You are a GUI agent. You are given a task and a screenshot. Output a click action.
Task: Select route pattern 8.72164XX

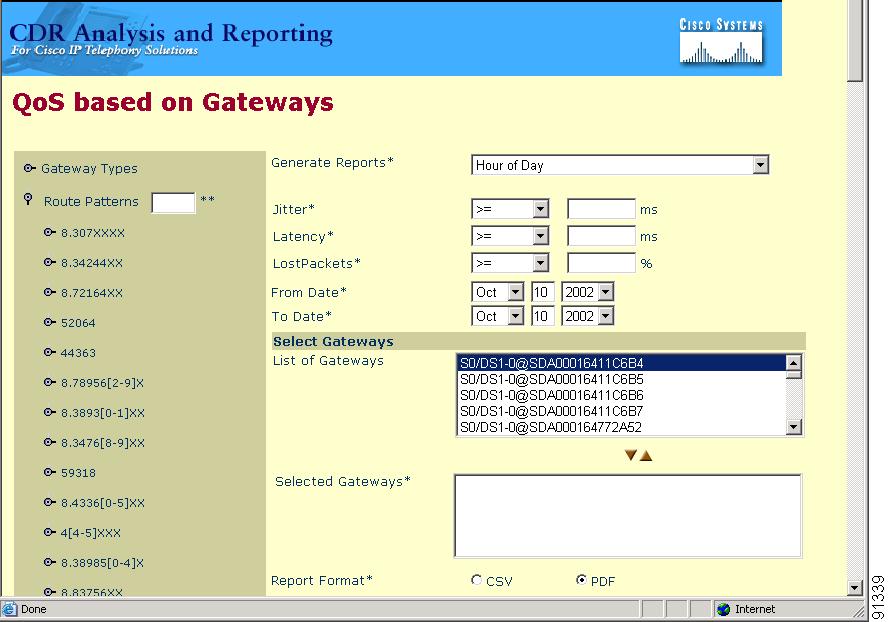tap(92, 293)
